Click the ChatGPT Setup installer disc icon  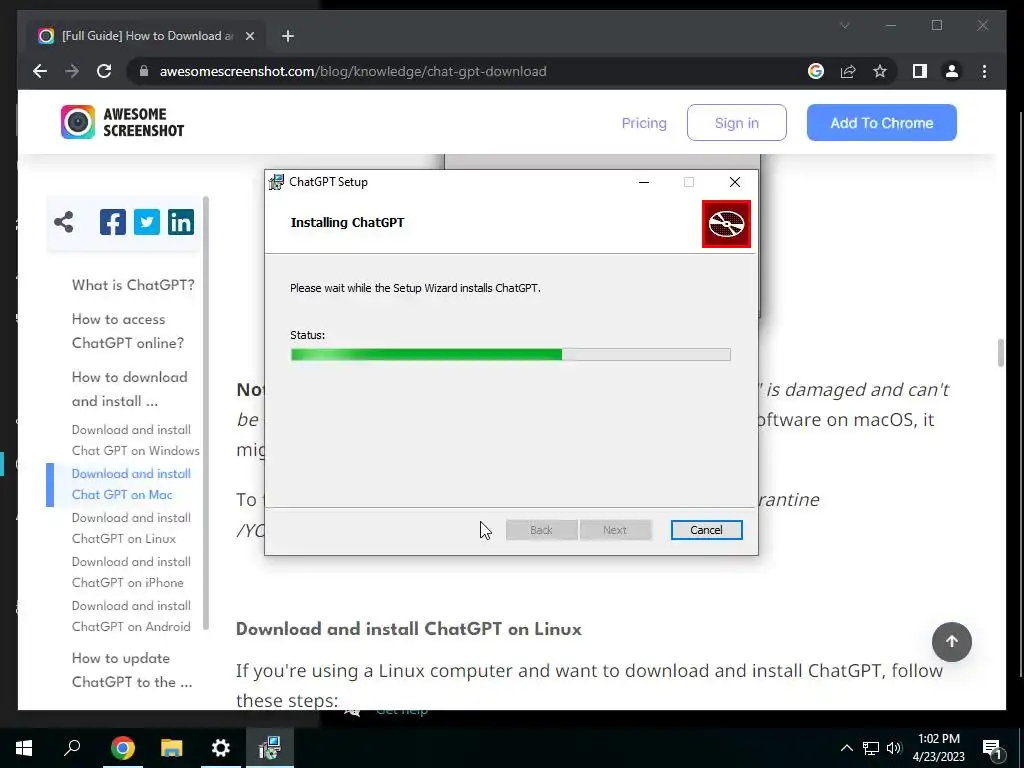[726, 224]
